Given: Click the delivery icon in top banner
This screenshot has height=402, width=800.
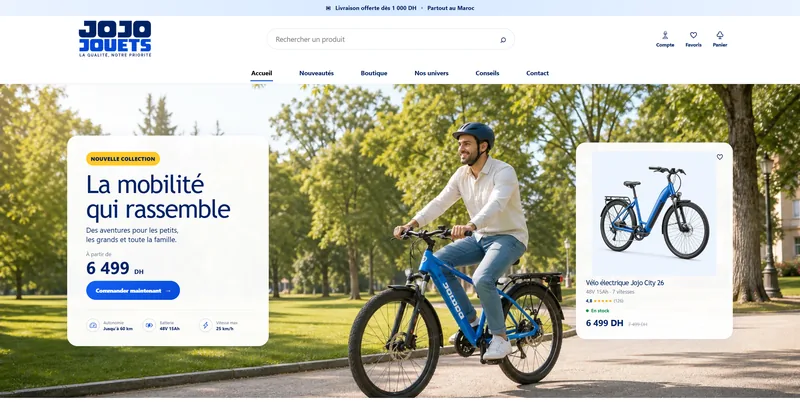Looking at the screenshot, I should (x=328, y=8).
